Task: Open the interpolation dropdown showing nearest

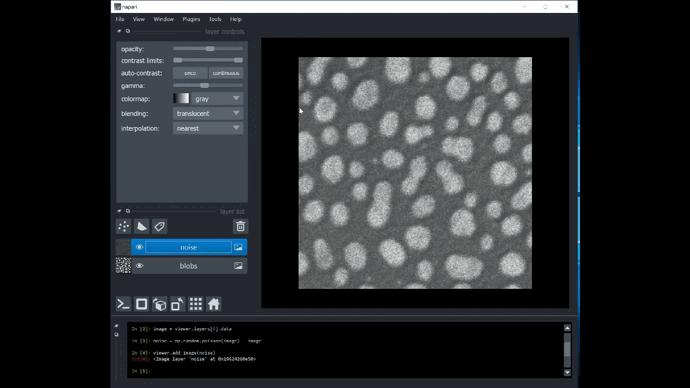Action: (208, 128)
